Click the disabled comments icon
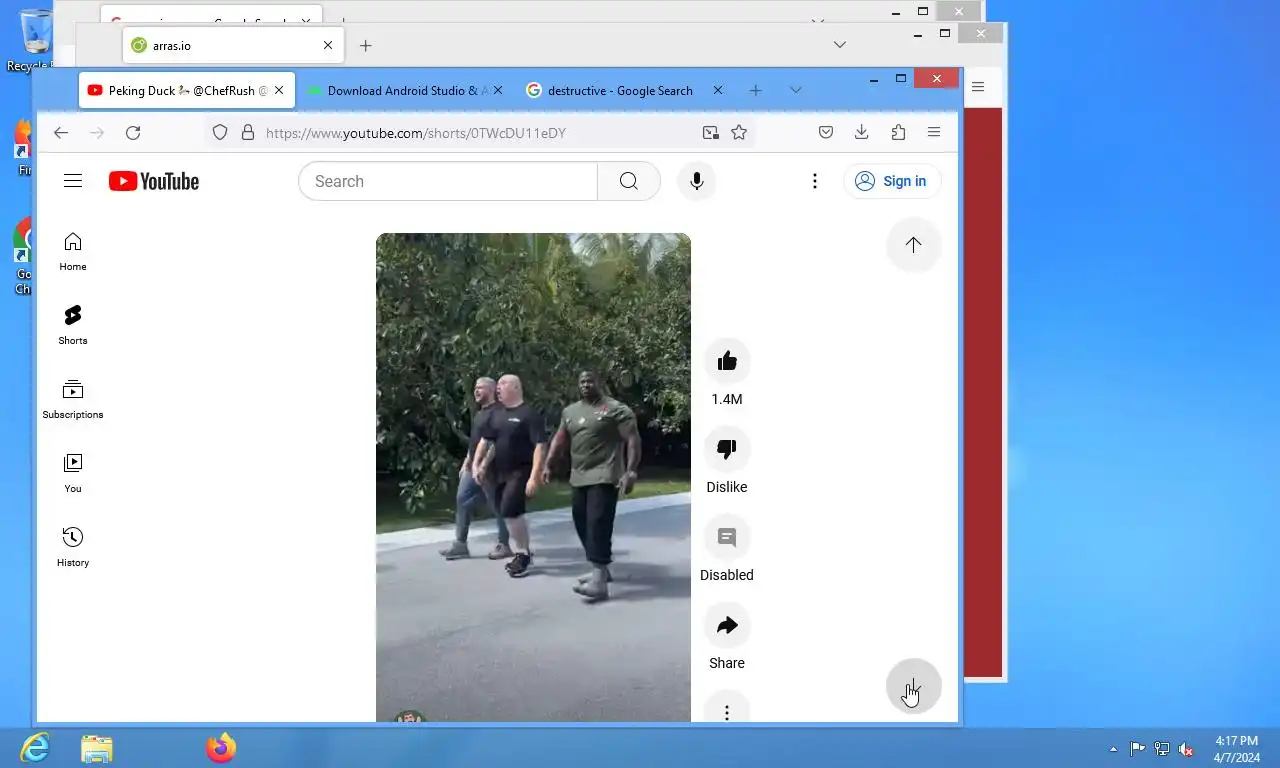1280x768 pixels. pyautogui.click(x=727, y=537)
